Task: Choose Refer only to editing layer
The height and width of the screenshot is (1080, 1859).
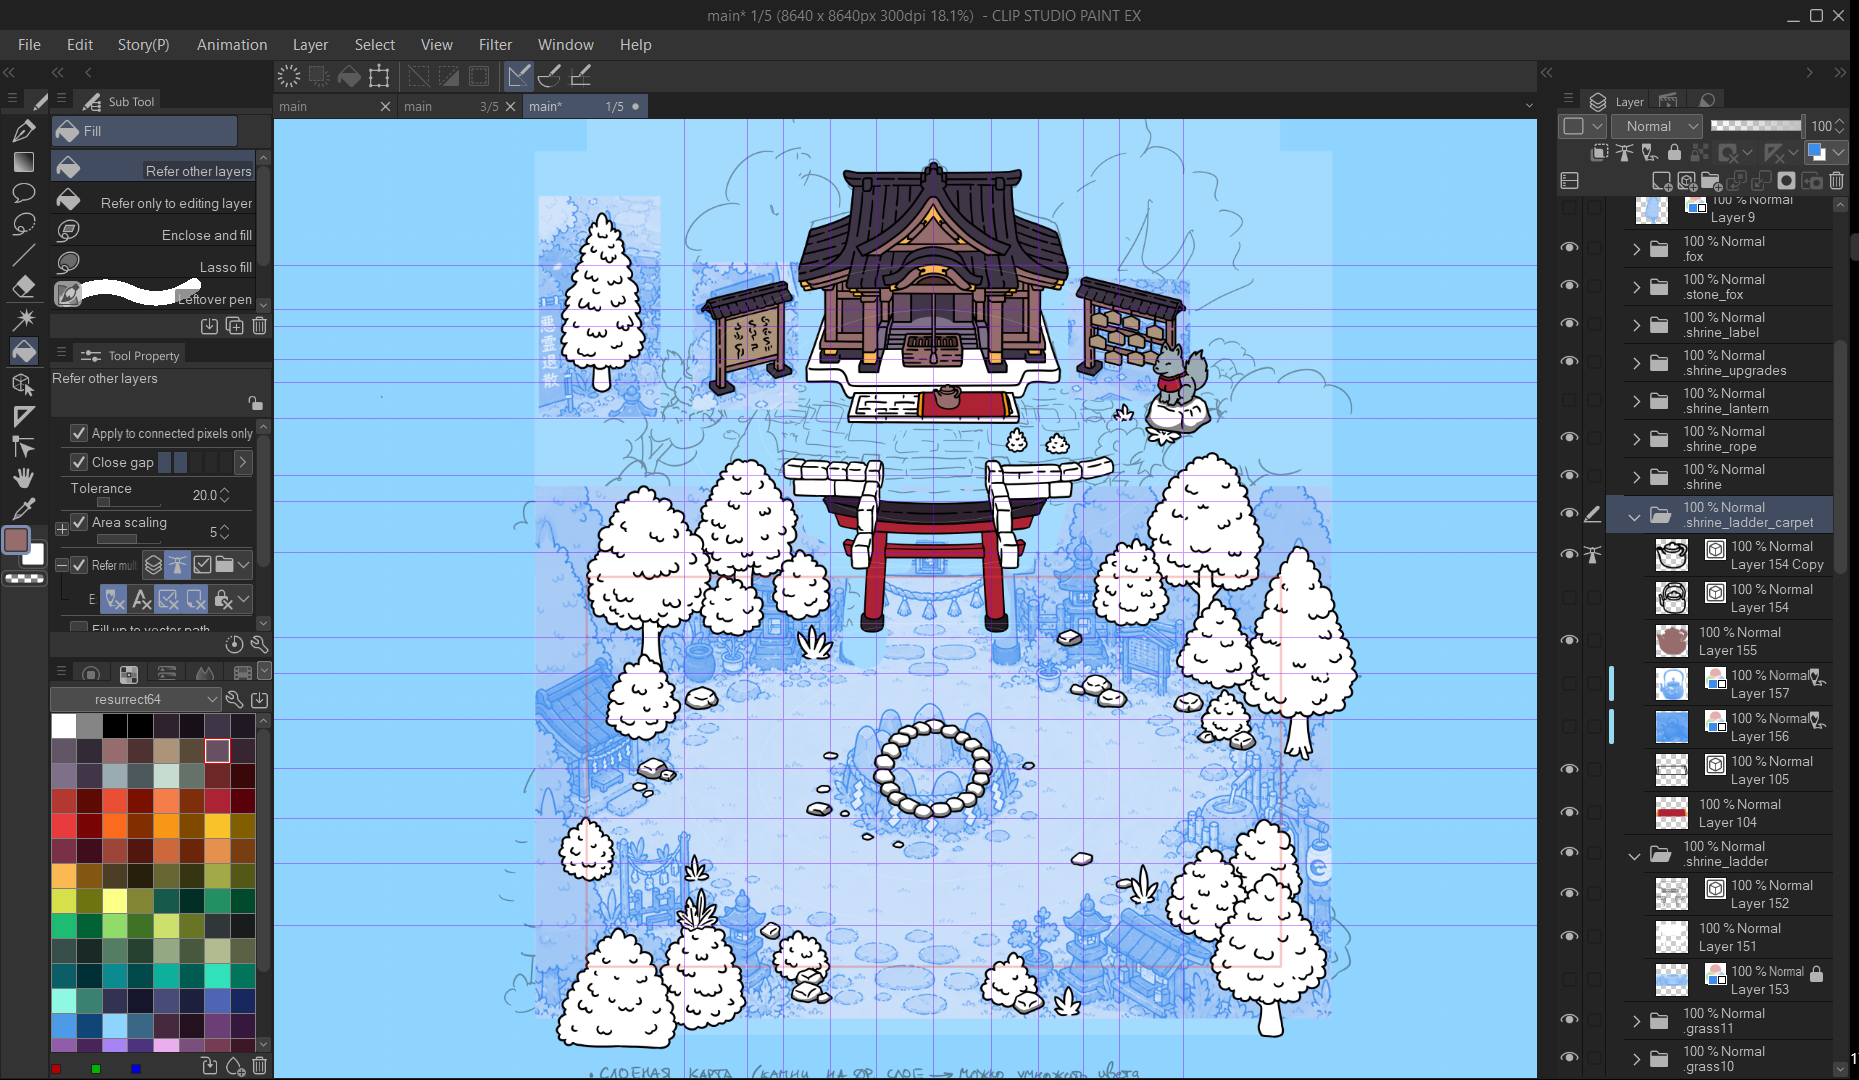Action: [156, 202]
